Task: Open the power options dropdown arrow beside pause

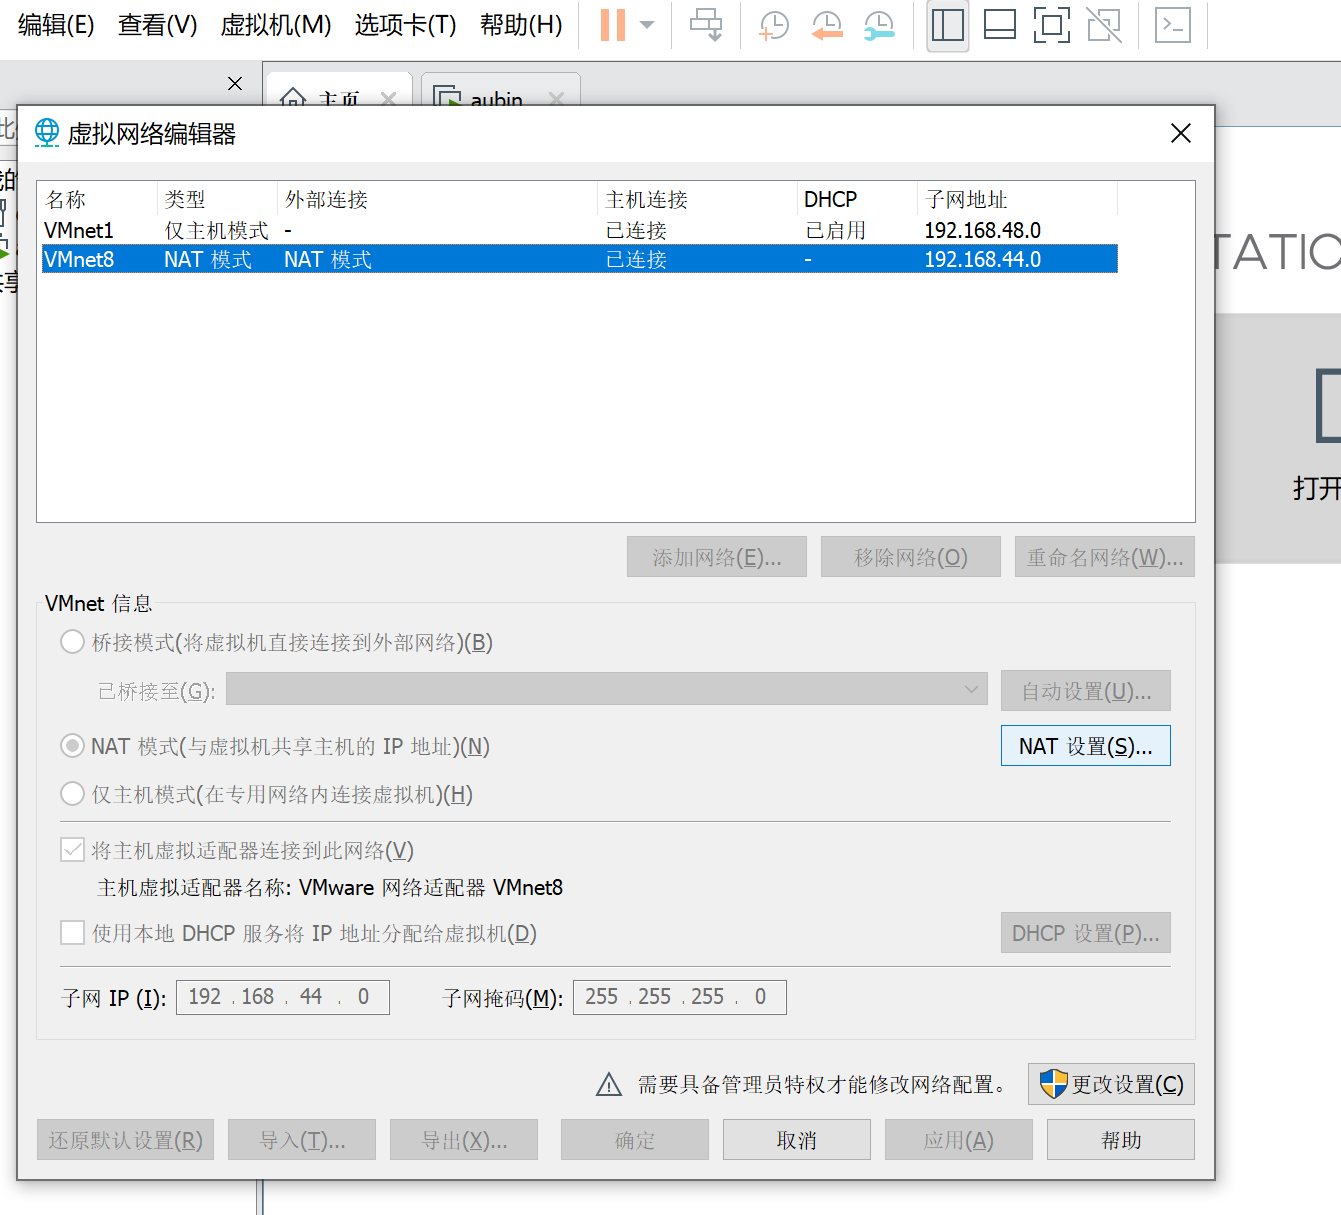Action: coord(647,25)
